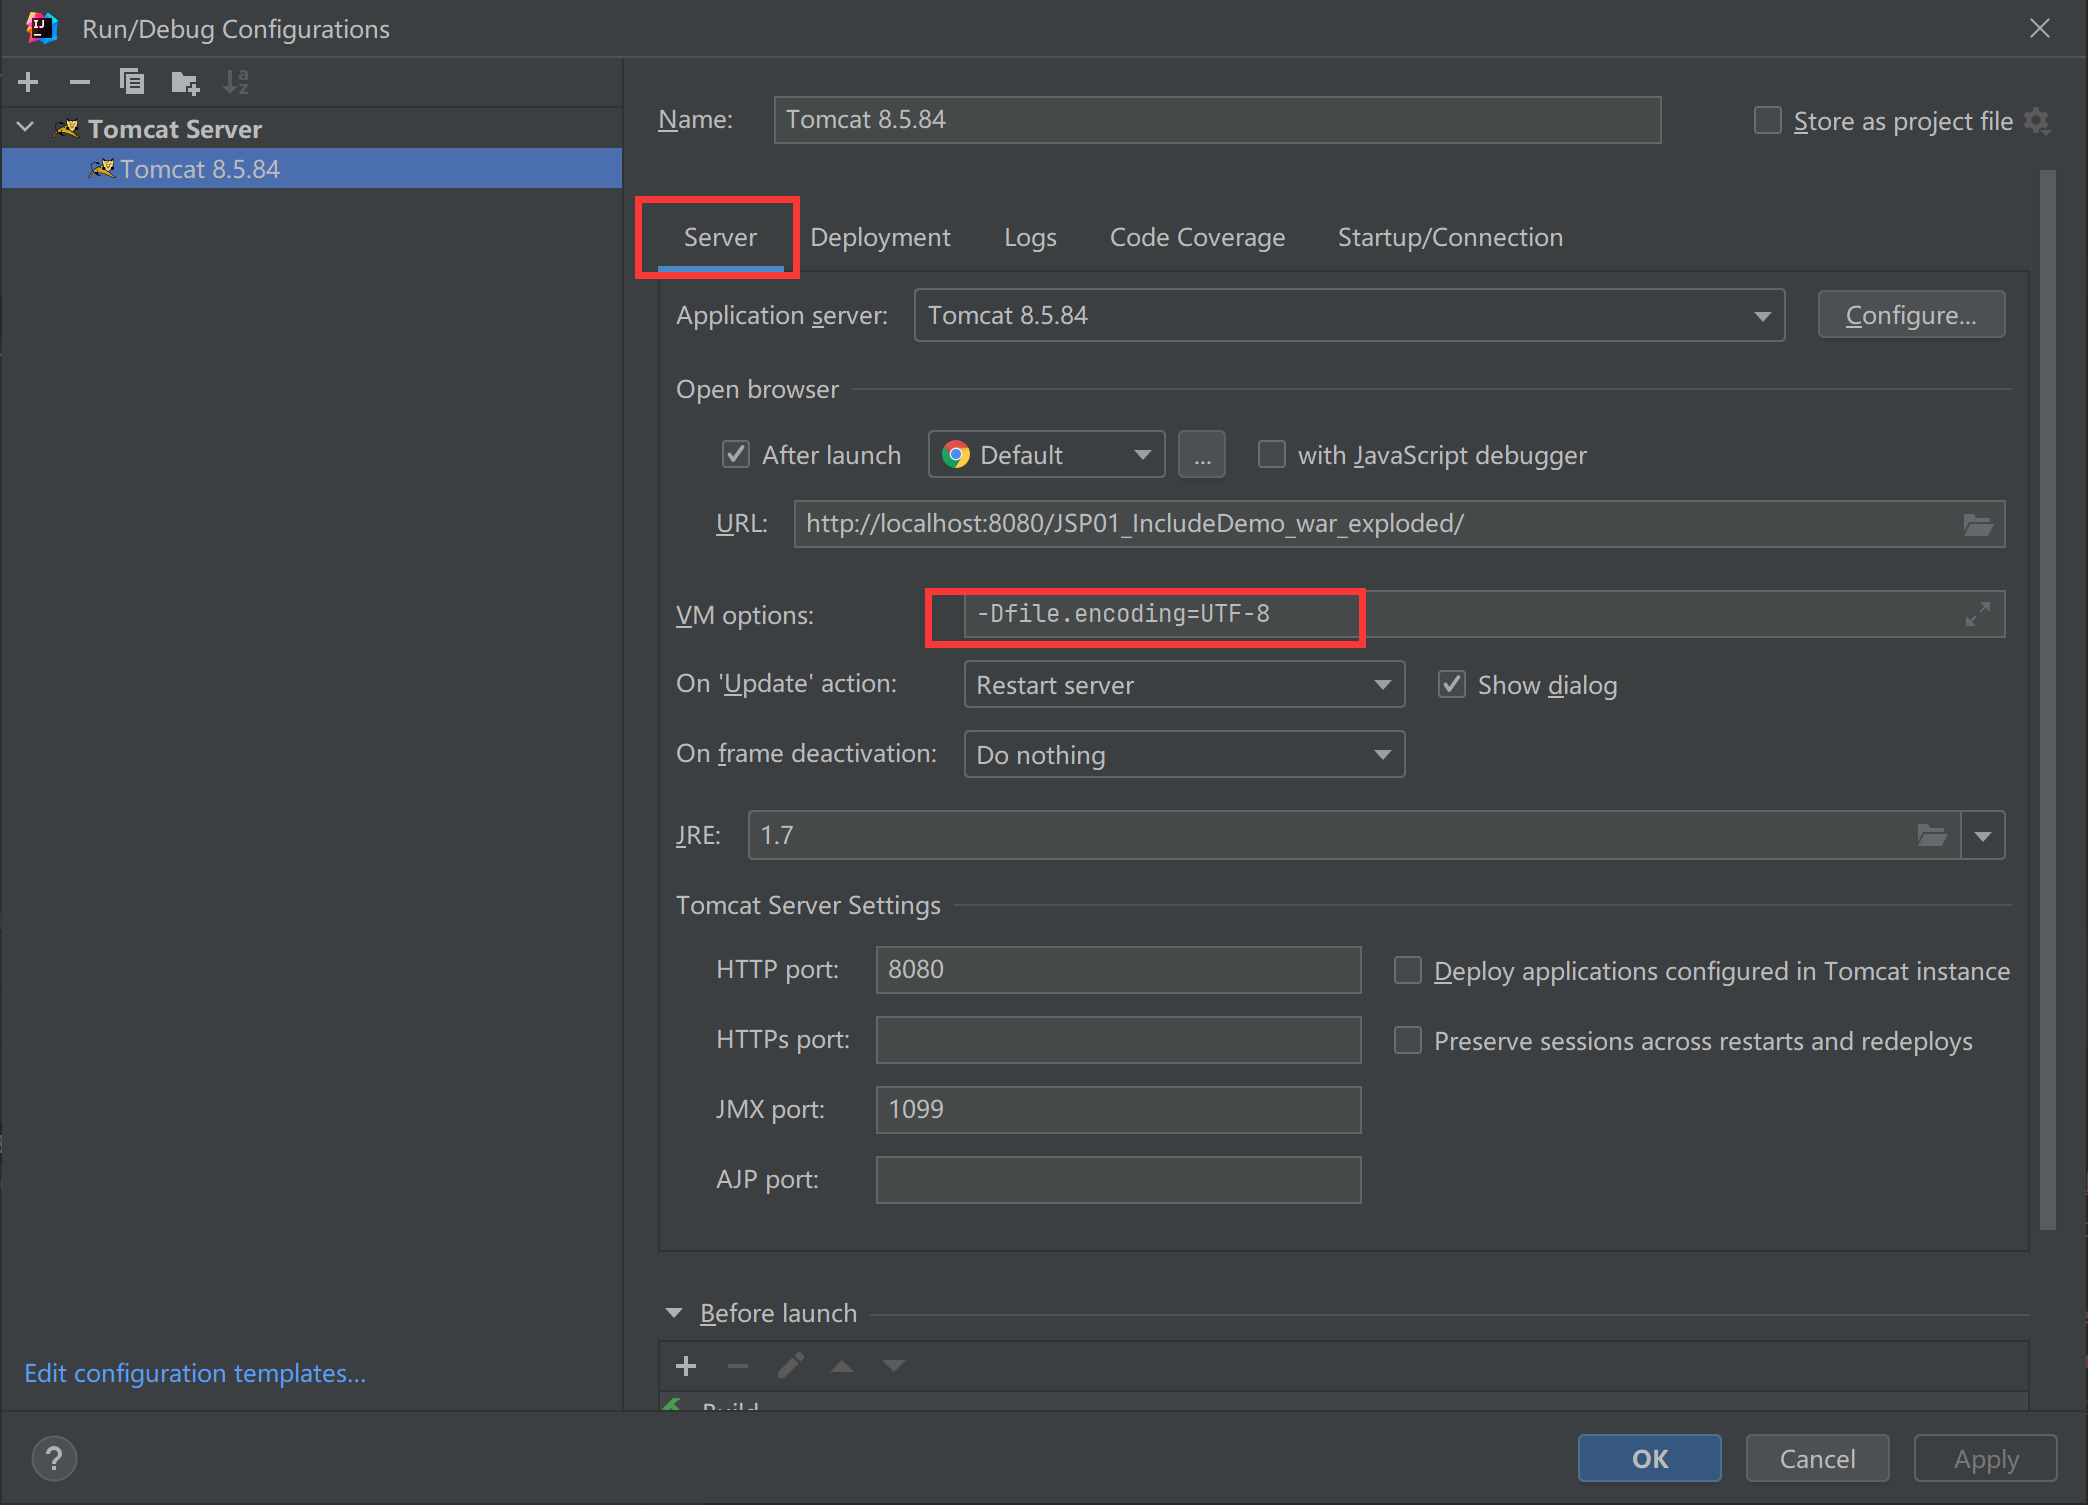Viewport: 2088px width, 1505px height.
Task: Click the Add New Configuration plus icon
Action: tap(28, 82)
